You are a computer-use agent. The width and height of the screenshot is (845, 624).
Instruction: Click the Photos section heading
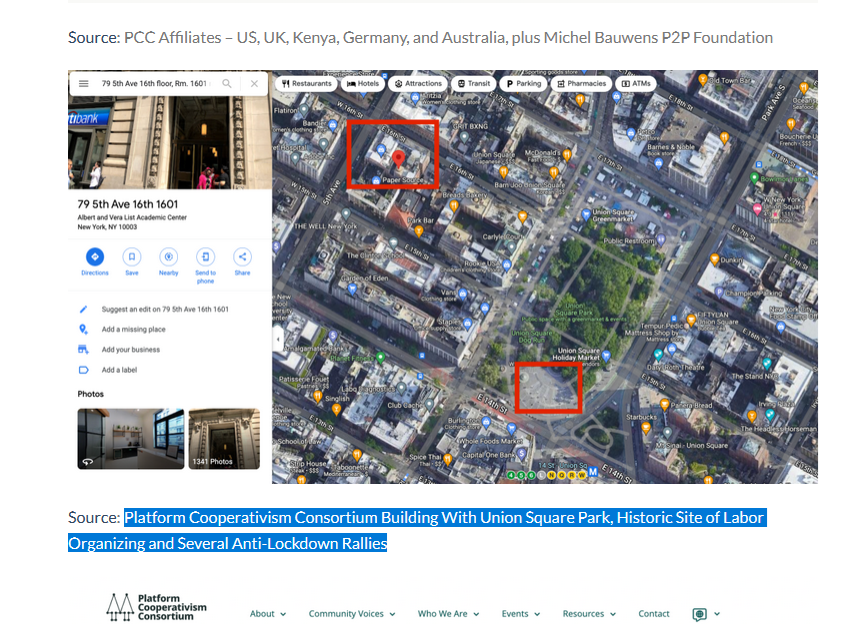pyautogui.click(x=91, y=394)
